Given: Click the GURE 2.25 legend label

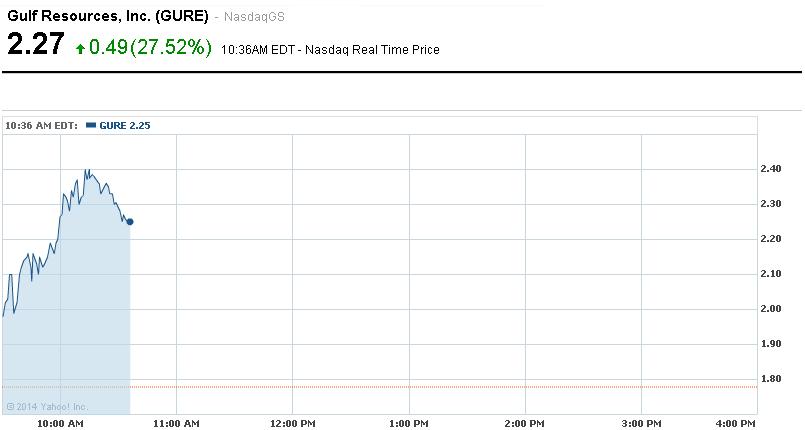Looking at the screenshot, I should 125,126.
